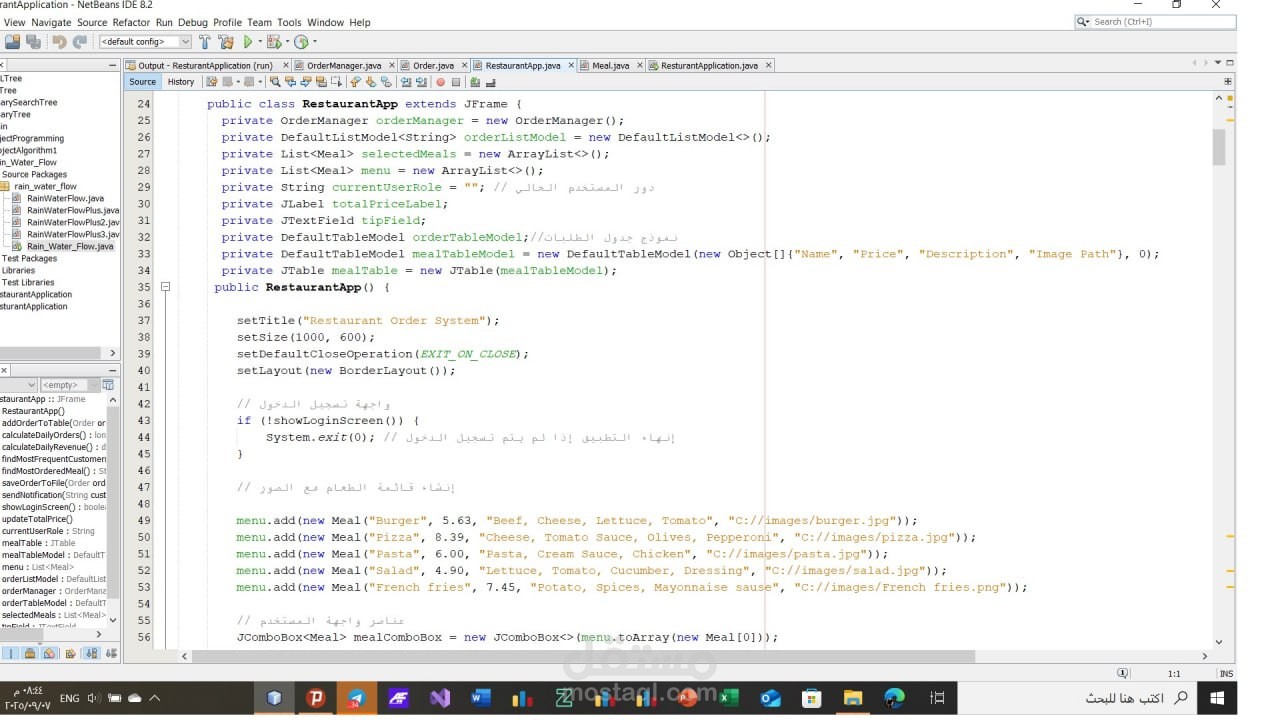The height and width of the screenshot is (720, 1280).
Task: Click the Save All disks icon
Action: [x=33, y=42]
